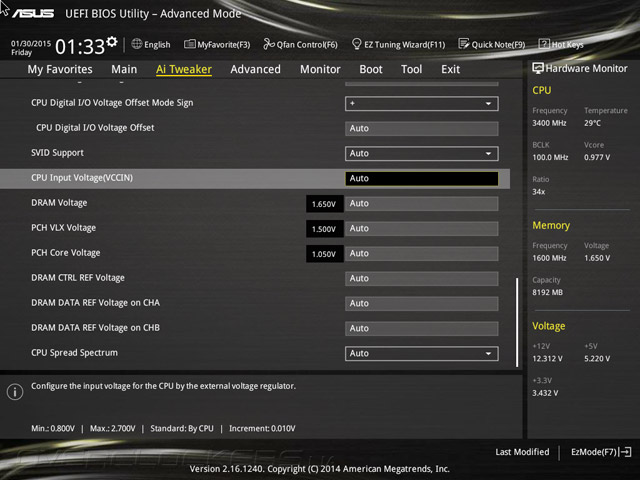This screenshot has height=480, width=640.
Task: Click DRAM DATA REF Voltage on CHA field
Action: (422, 304)
